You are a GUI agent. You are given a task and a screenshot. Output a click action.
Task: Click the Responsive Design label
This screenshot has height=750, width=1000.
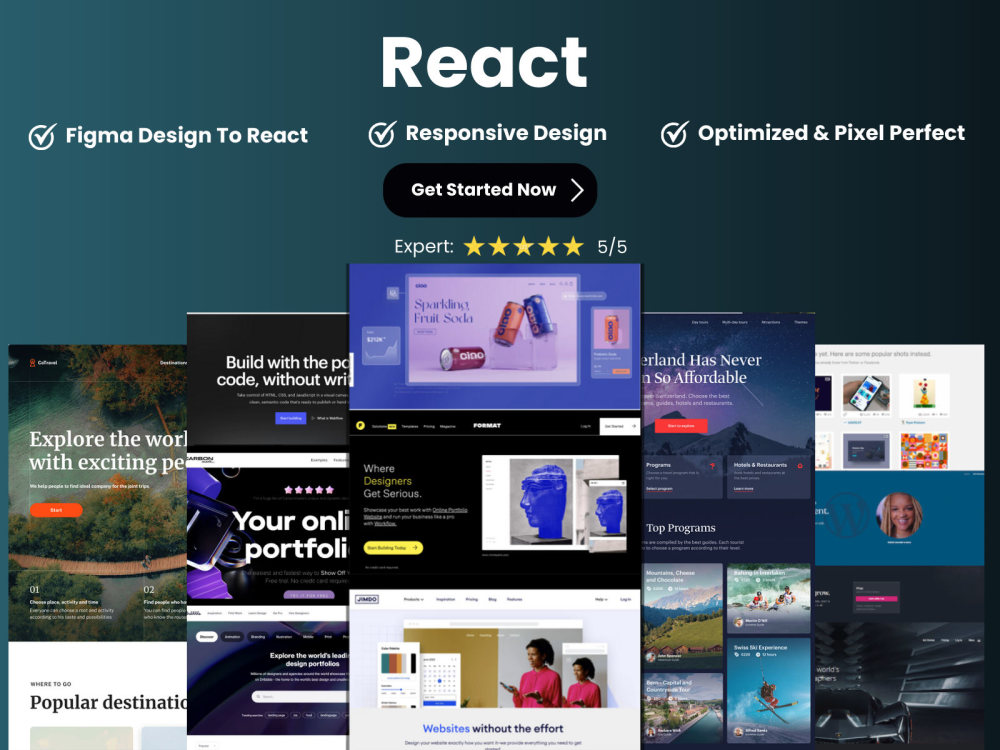pyautogui.click(x=506, y=133)
